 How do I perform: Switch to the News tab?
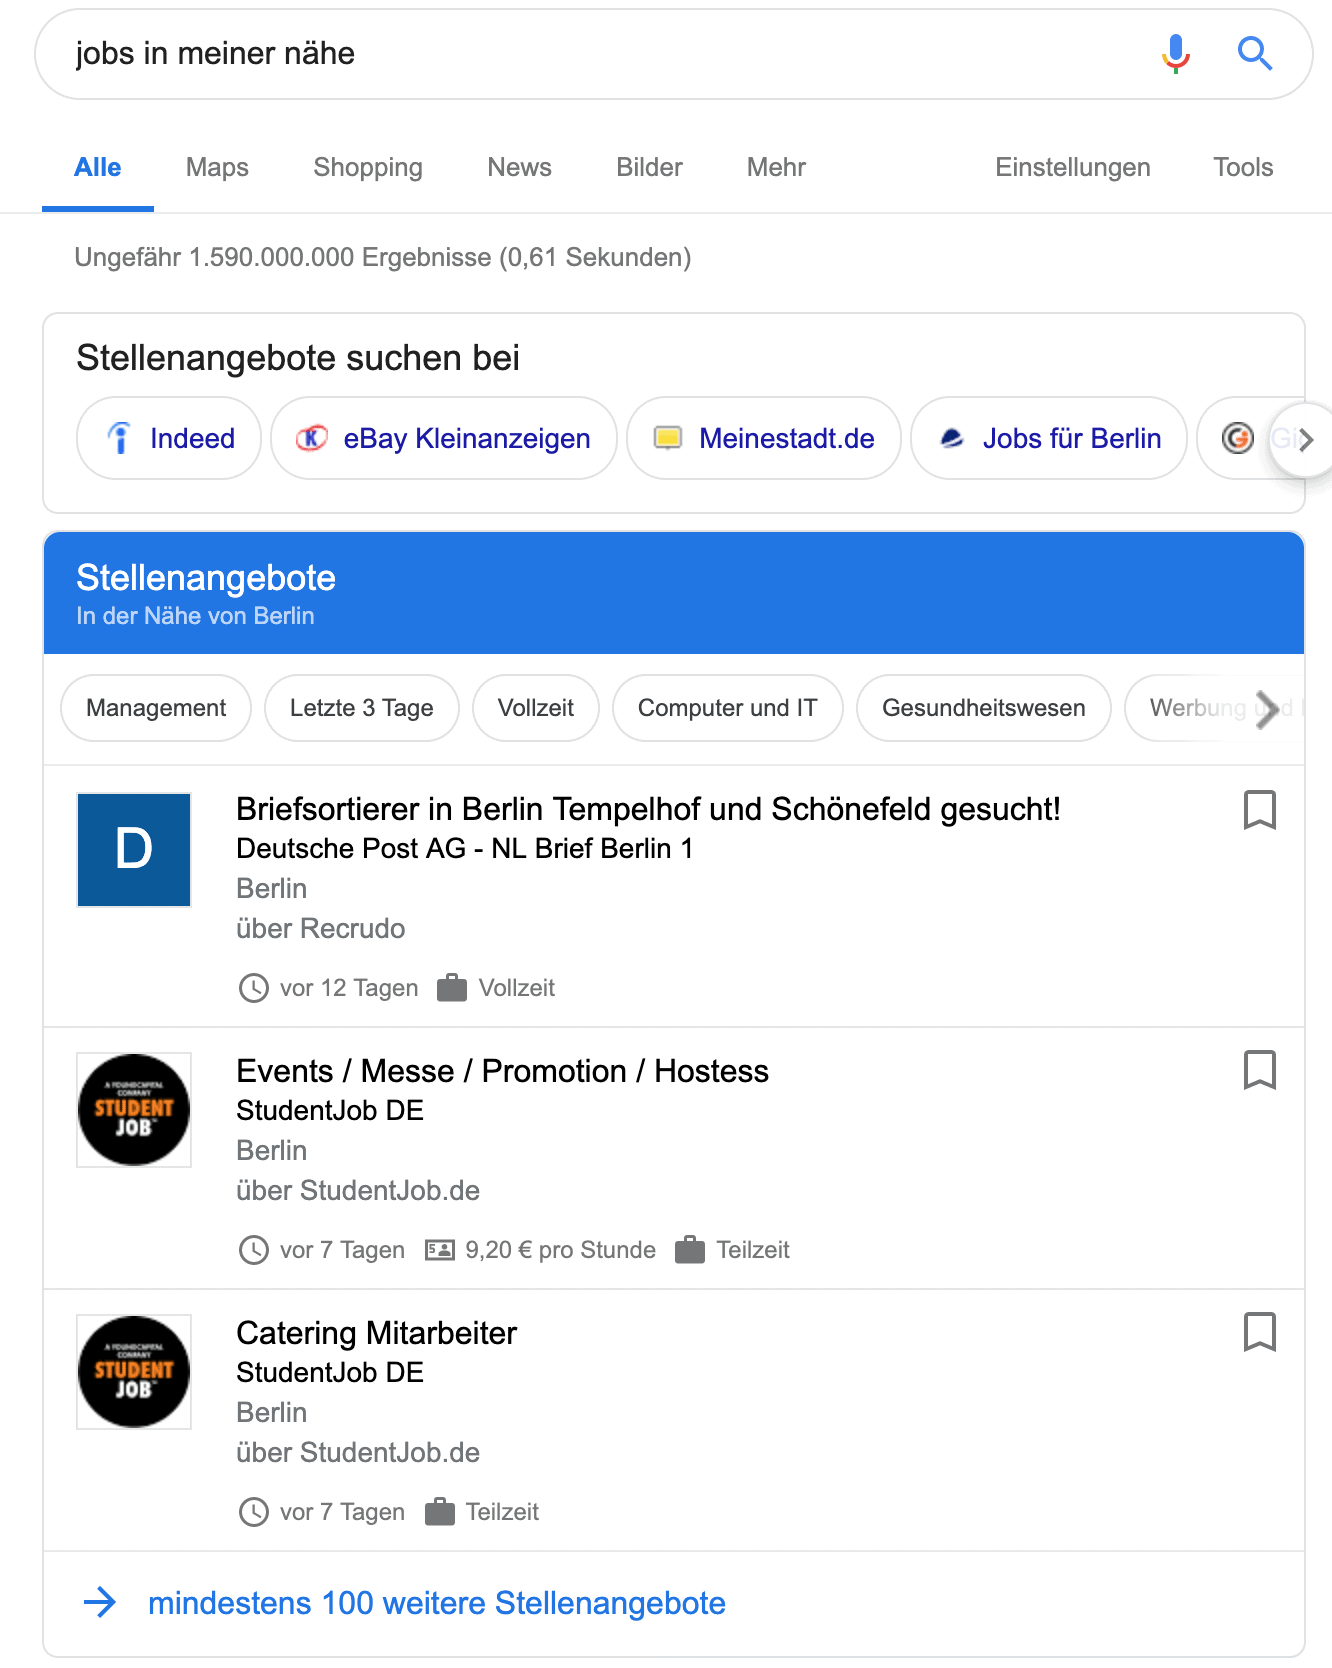pos(519,167)
